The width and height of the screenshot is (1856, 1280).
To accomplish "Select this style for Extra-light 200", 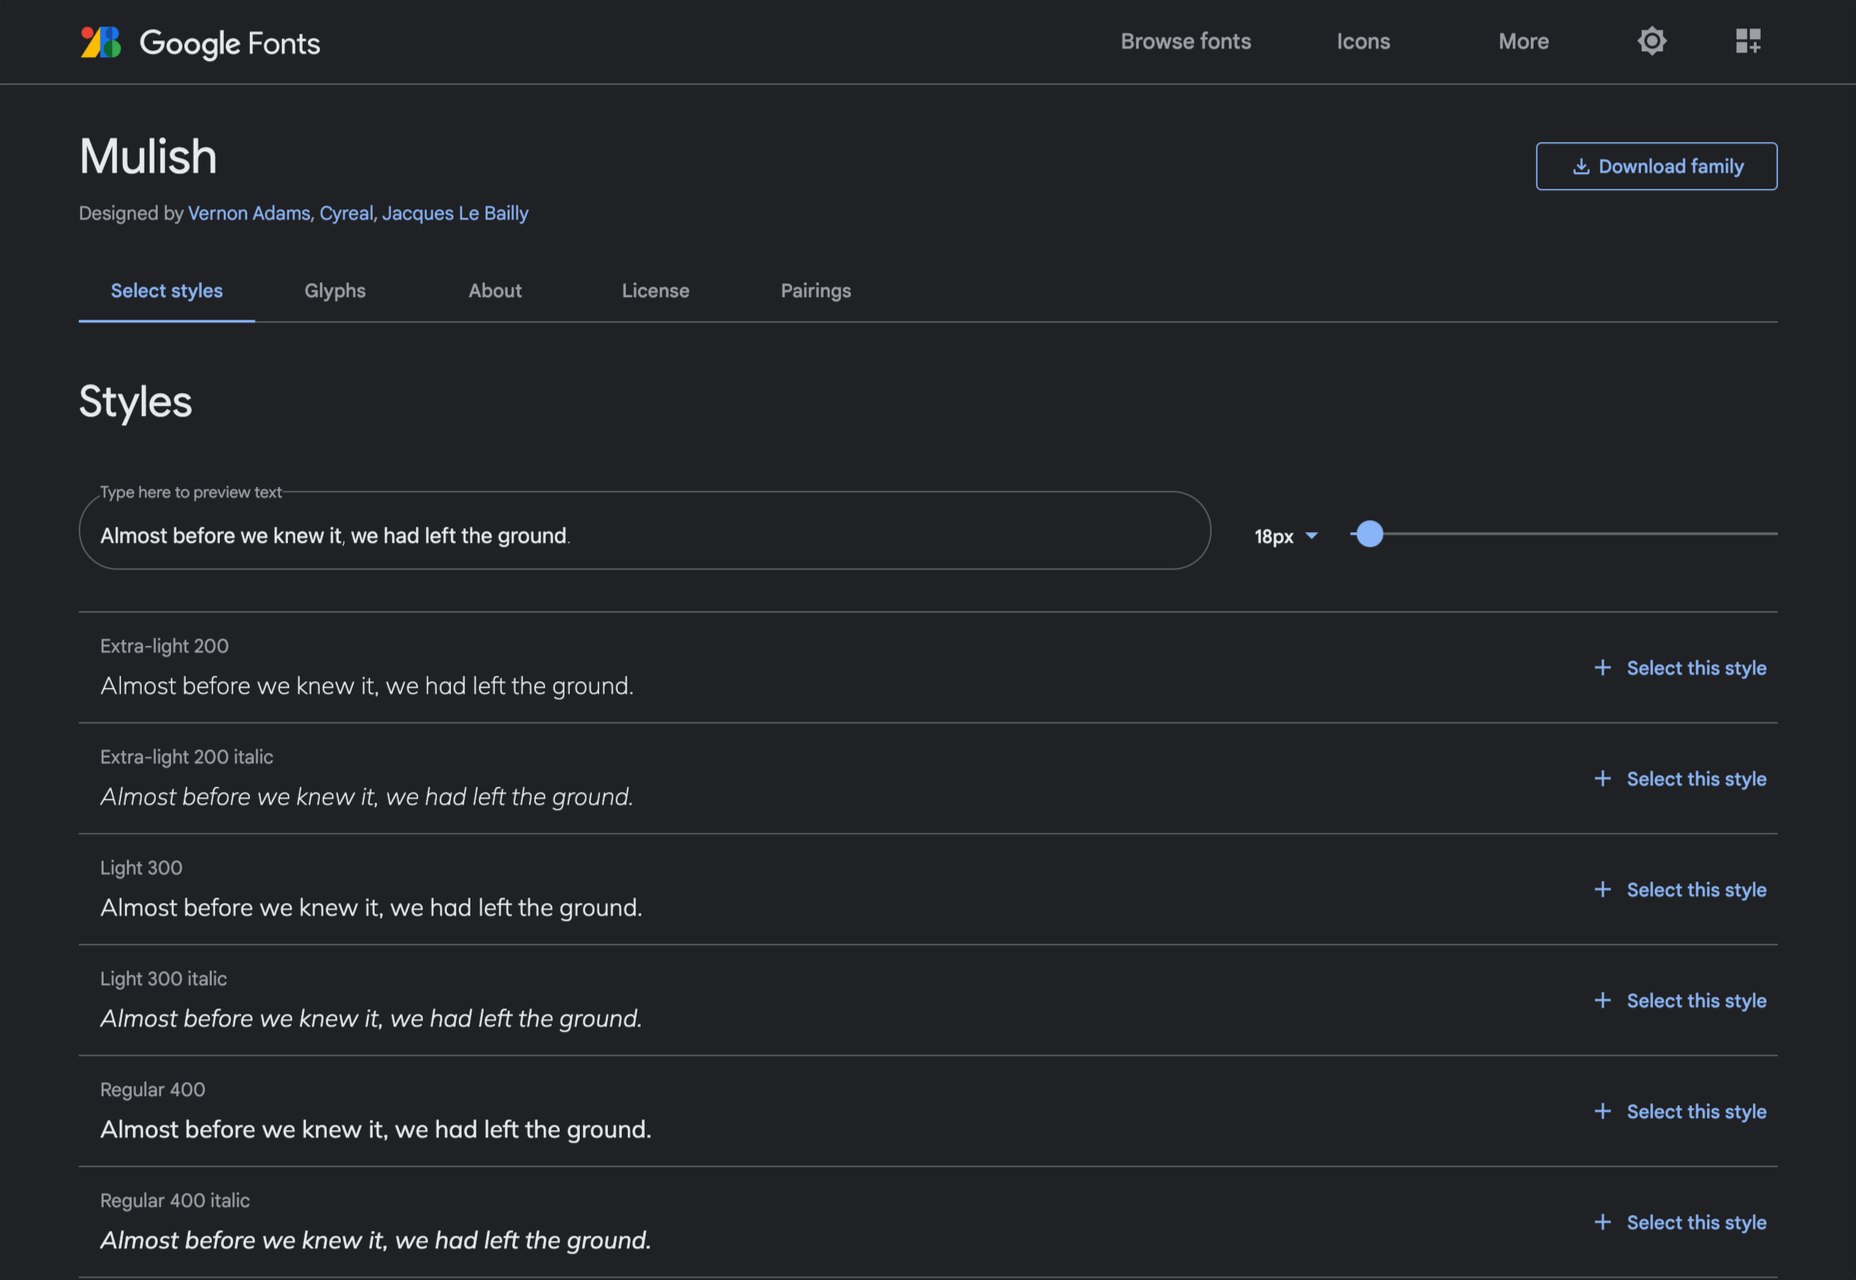I will coord(1680,668).
